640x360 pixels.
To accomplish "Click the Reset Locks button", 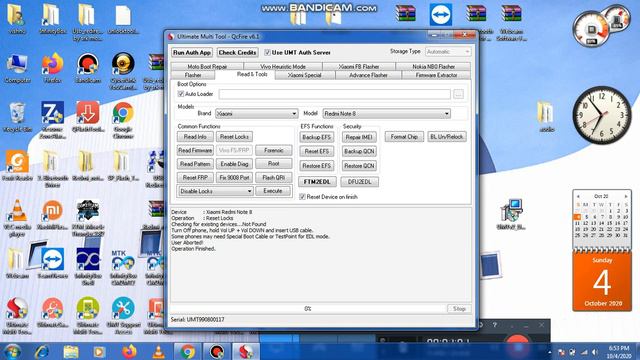I will coord(234,137).
